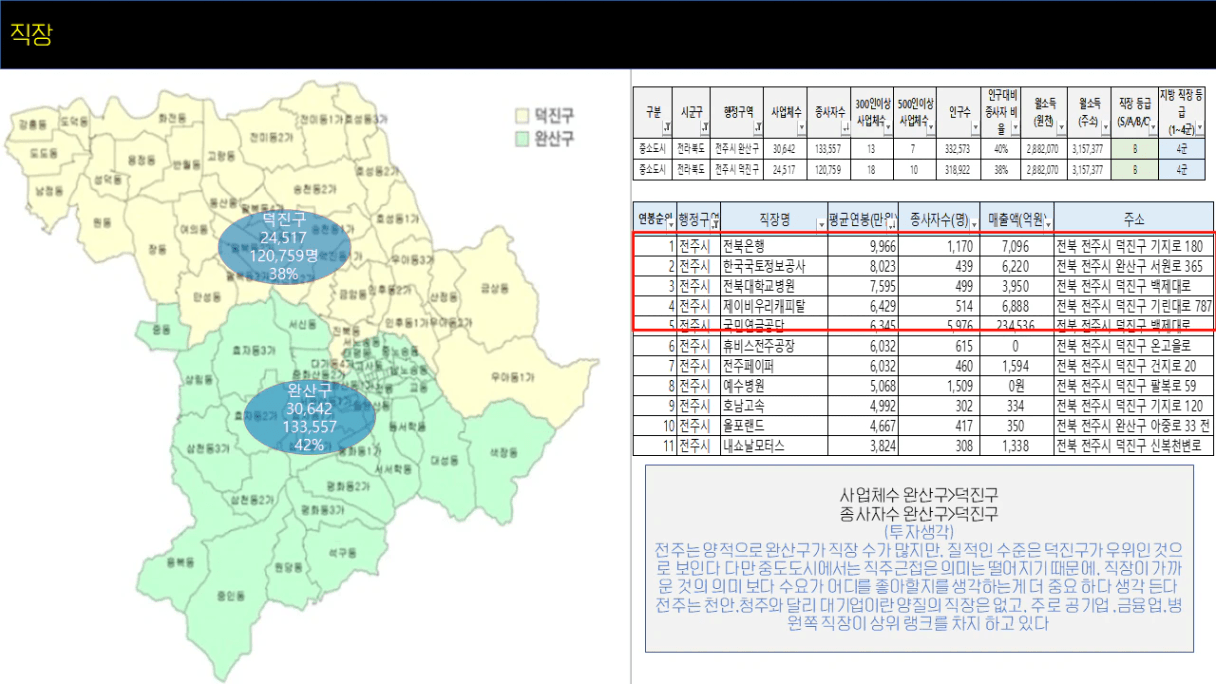Select the 한국국토정보공사 company cell
Image resolution: width=1216 pixels, height=684 pixels.
point(773,266)
